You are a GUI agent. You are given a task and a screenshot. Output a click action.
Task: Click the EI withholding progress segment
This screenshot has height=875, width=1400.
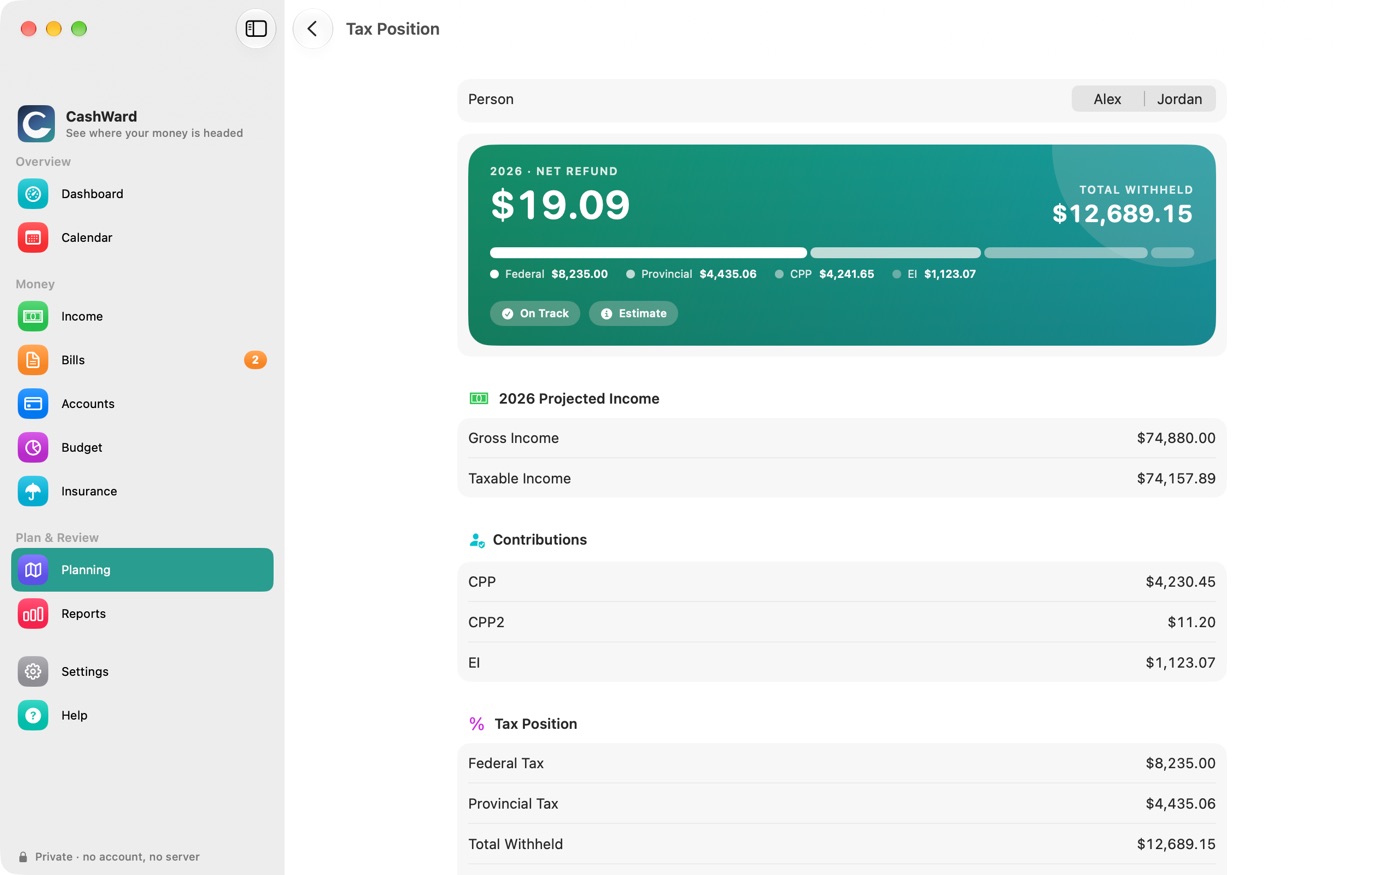pyautogui.click(x=1173, y=253)
